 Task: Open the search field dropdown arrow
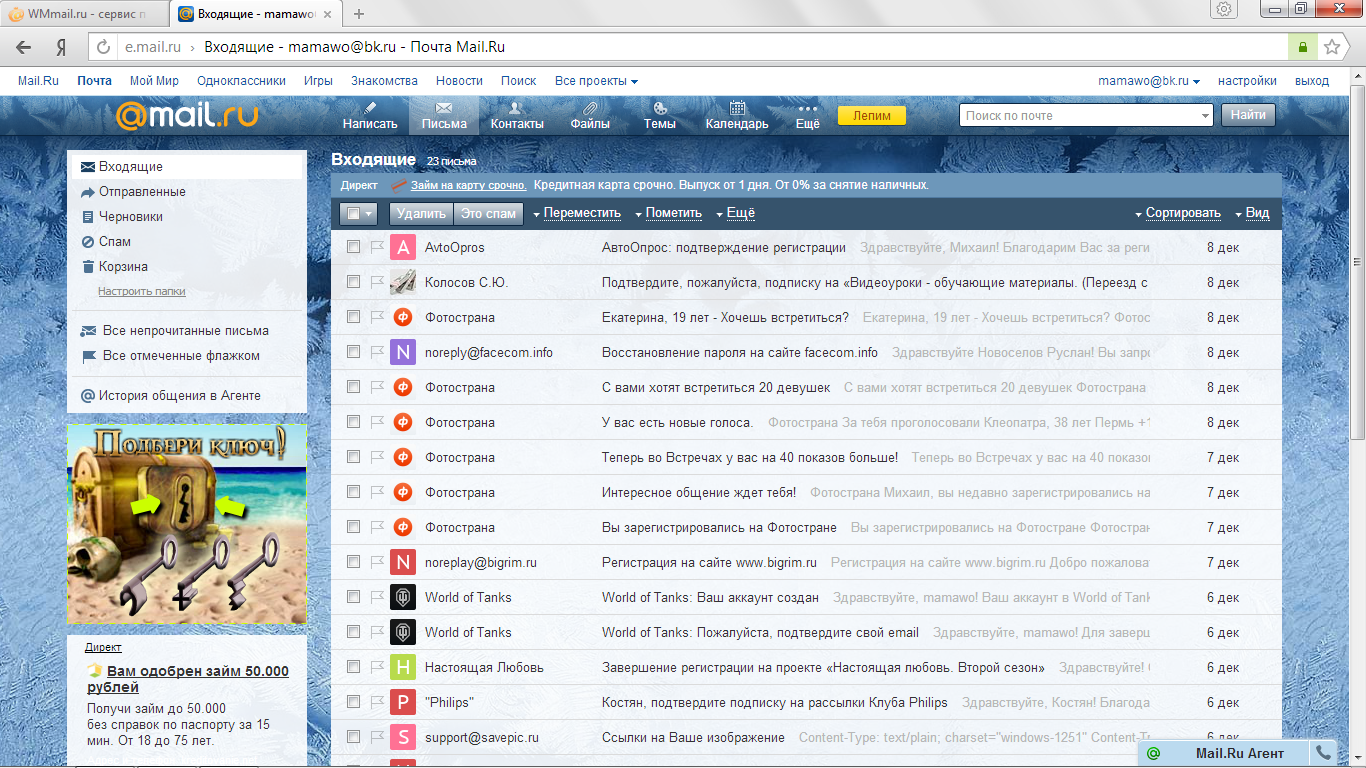point(1204,116)
